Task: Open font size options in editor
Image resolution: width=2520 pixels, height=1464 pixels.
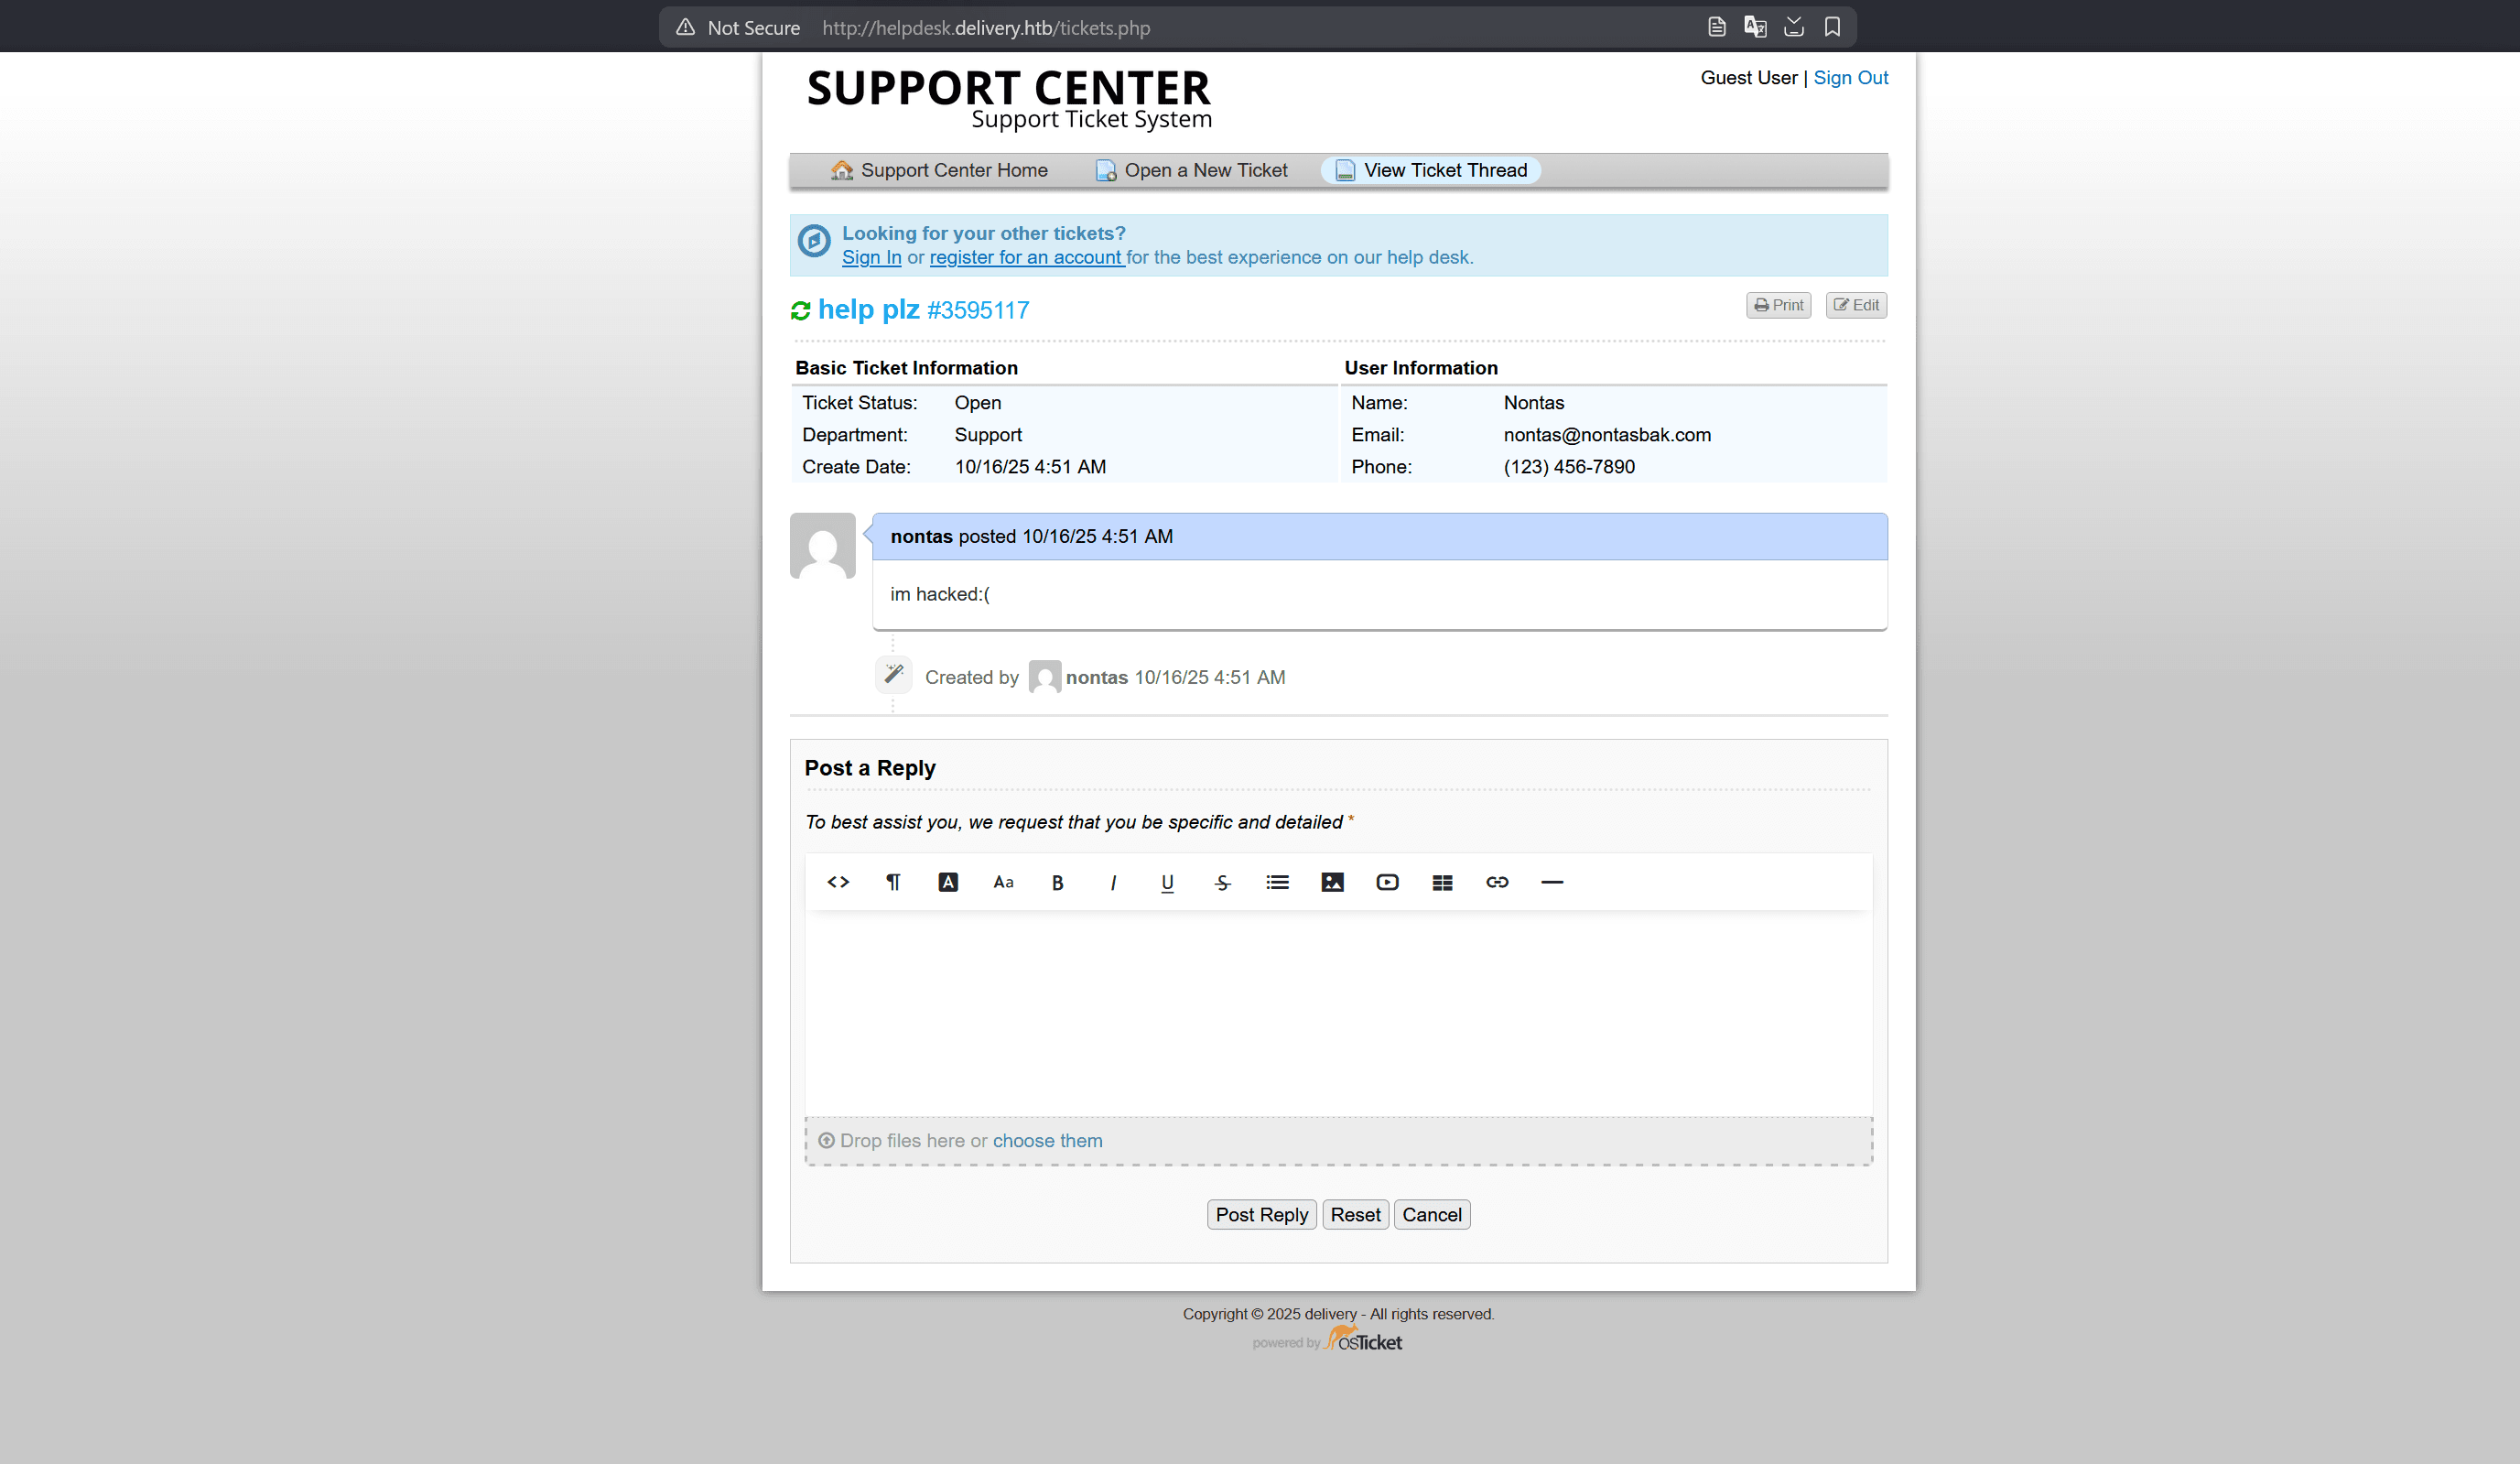Action: pyautogui.click(x=1003, y=882)
